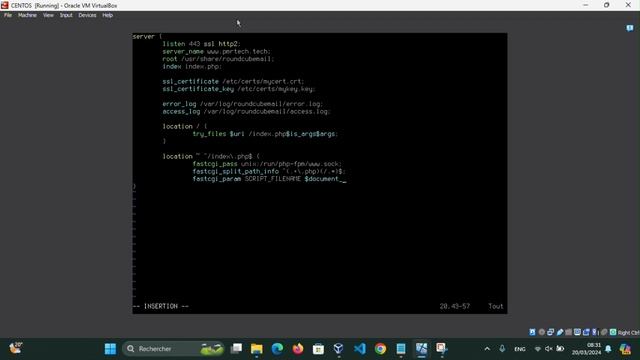The width and height of the screenshot is (640, 360).
Task: Open the View menu
Action: click(x=48, y=15)
